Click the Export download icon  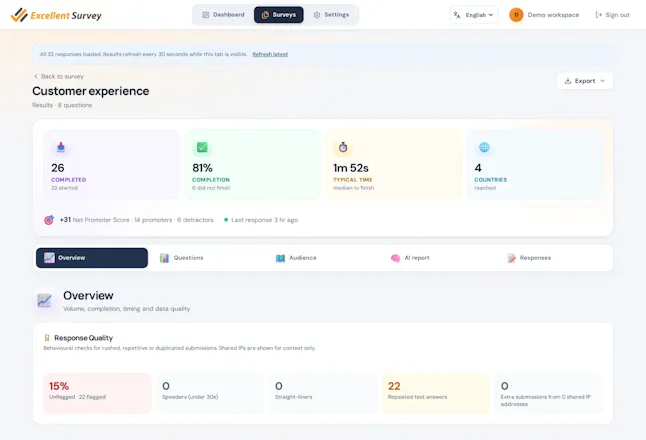coord(568,81)
